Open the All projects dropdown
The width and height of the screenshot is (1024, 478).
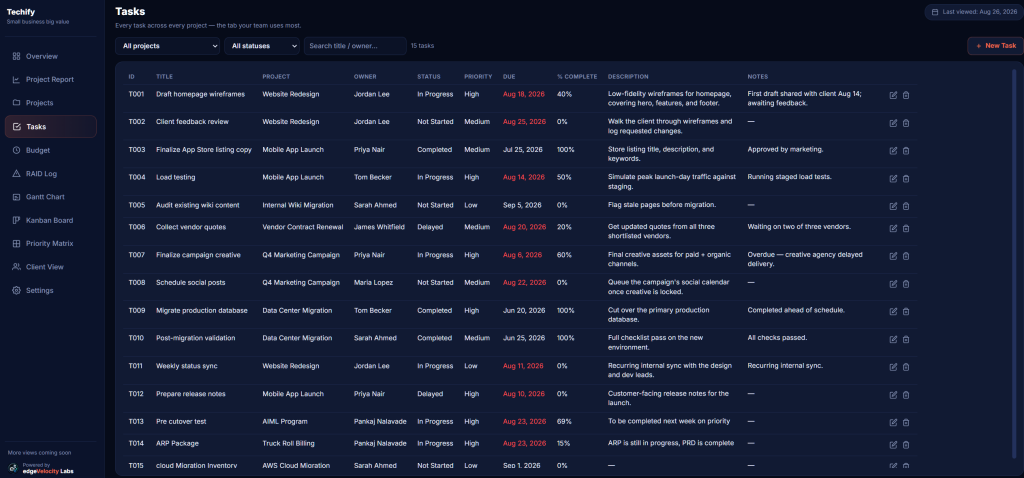point(168,46)
